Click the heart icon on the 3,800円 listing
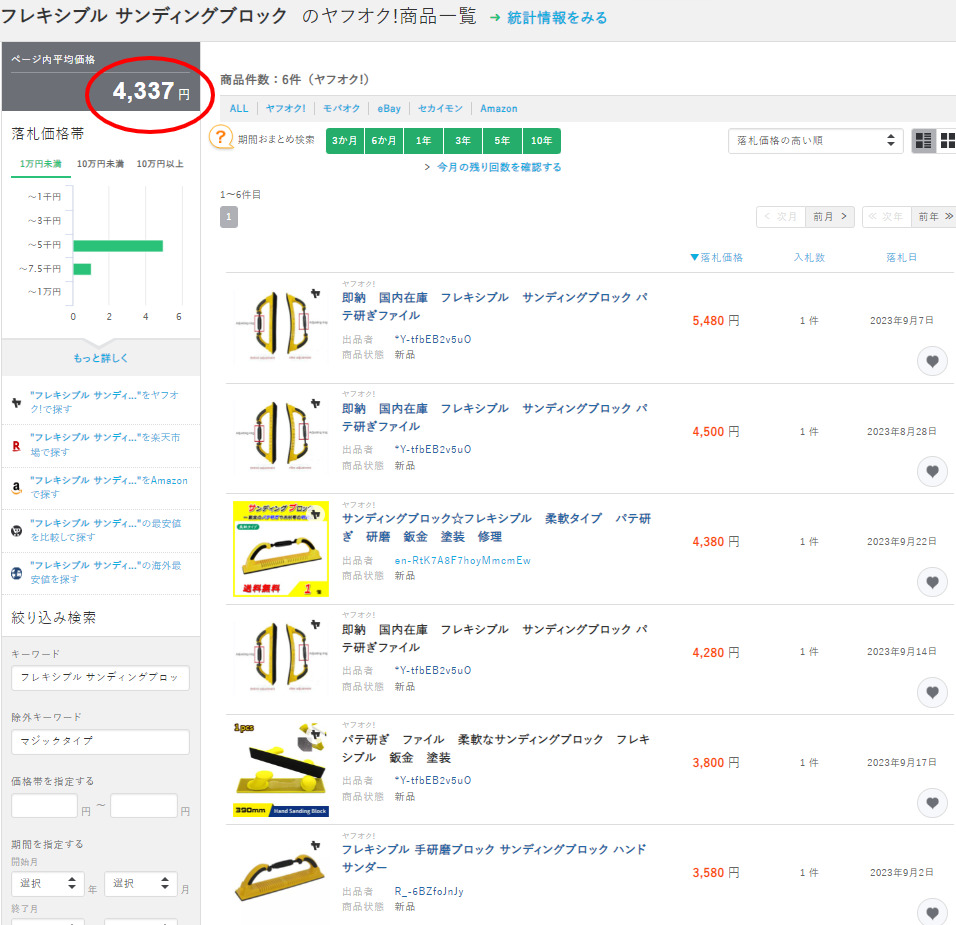The image size is (956, 925). pos(932,802)
